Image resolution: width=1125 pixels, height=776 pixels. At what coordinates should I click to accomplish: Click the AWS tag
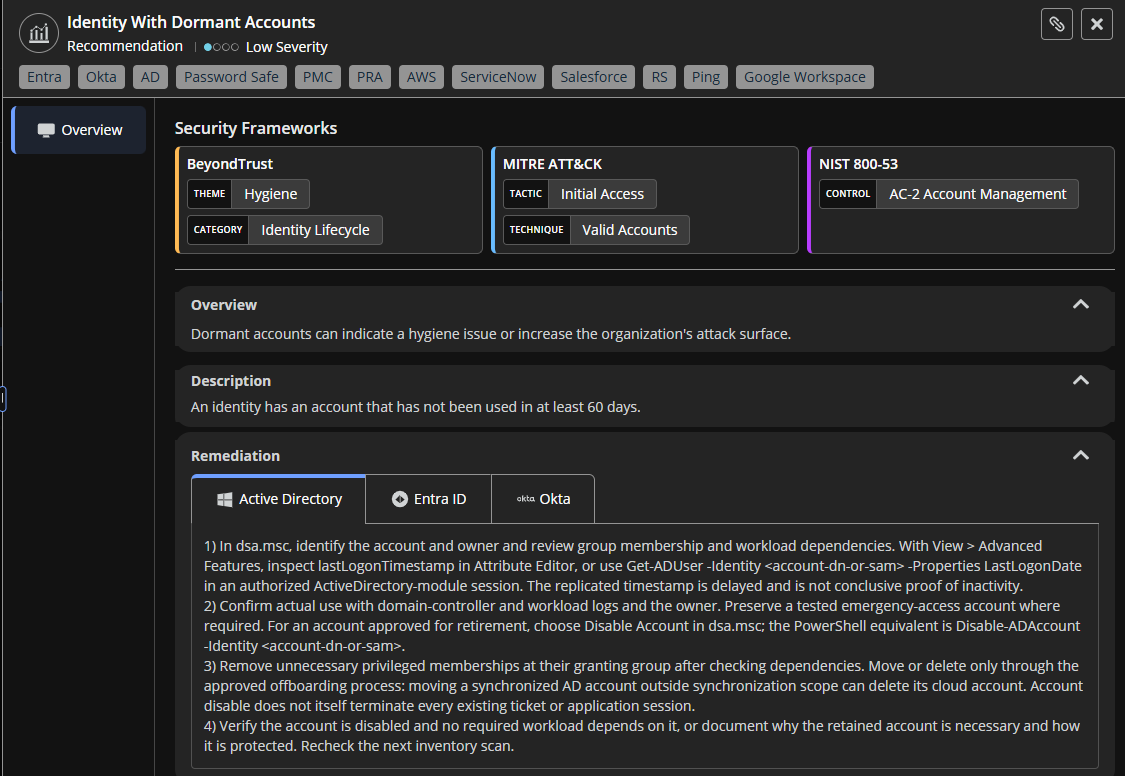click(421, 77)
